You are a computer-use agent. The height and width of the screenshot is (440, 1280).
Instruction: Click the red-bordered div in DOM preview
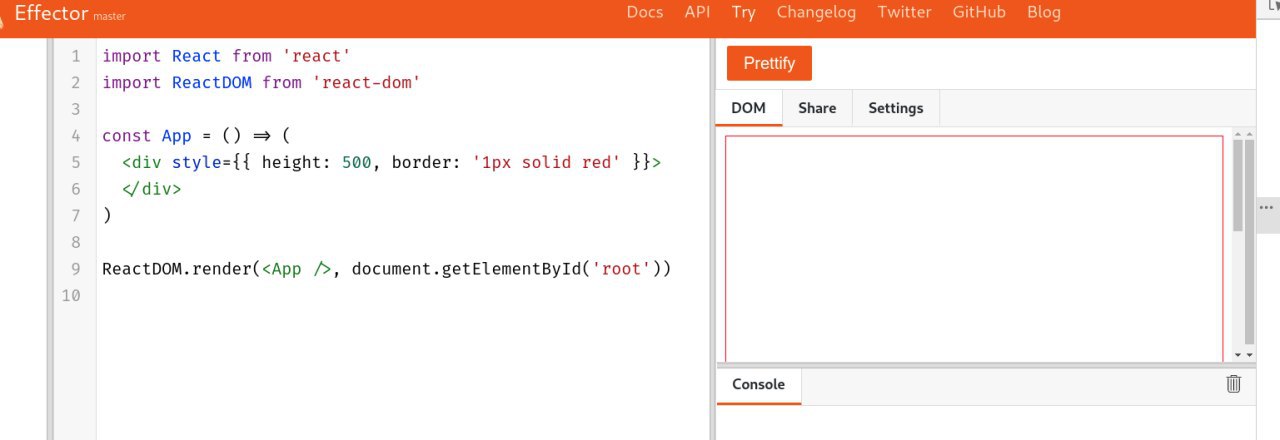click(974, 248)
